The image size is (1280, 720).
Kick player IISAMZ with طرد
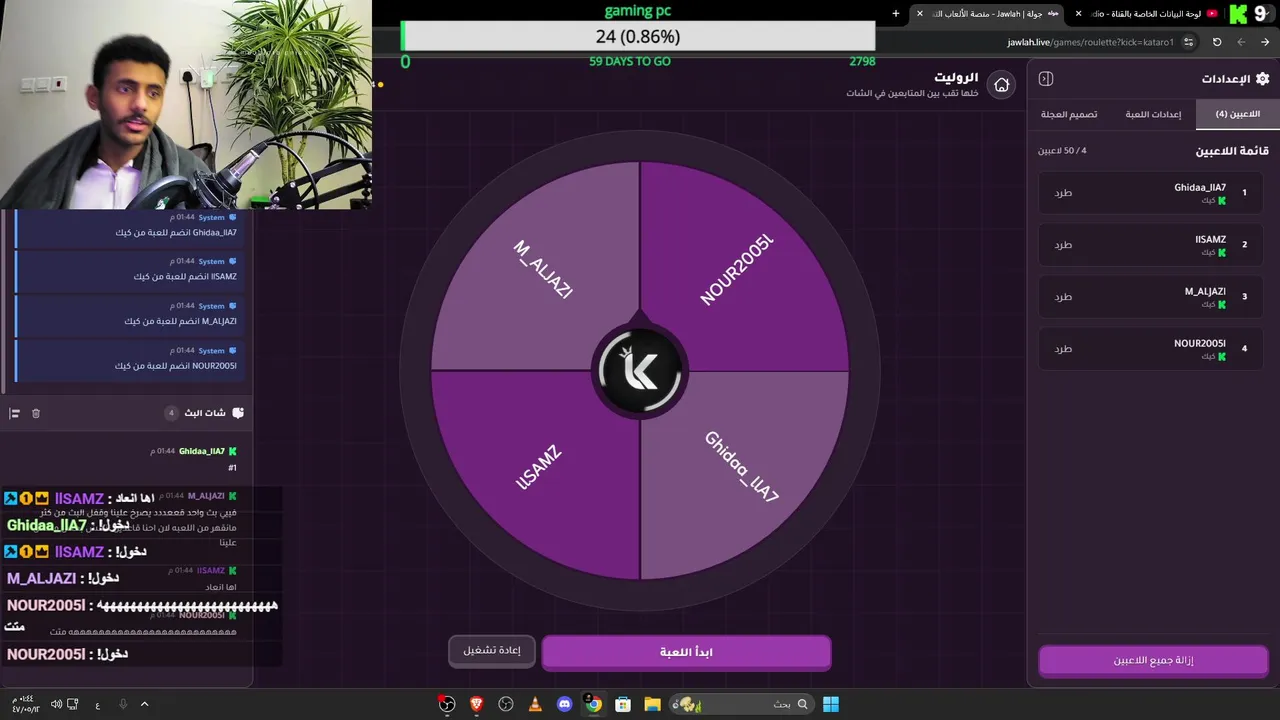tap(1063, 244)
